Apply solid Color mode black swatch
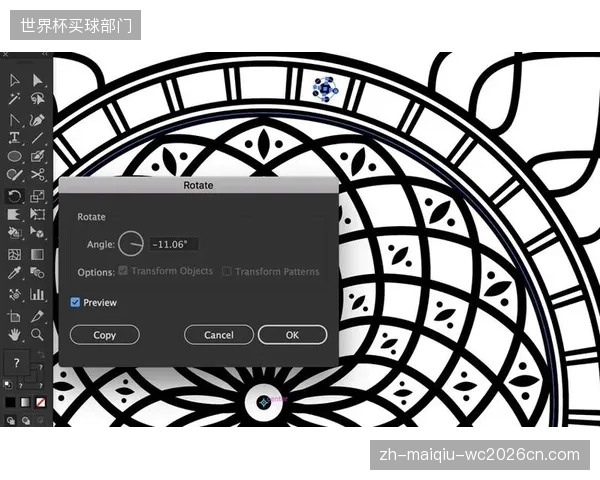This screenshot has height=480, width=600. point(10,402)
